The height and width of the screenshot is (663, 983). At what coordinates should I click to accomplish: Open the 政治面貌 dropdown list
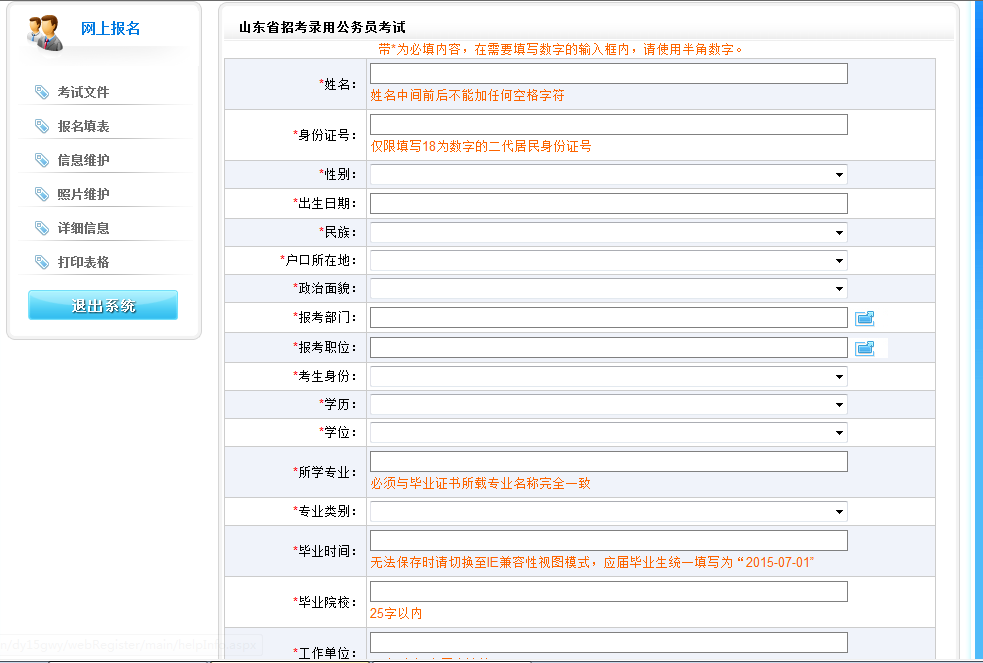pos(838,289)
